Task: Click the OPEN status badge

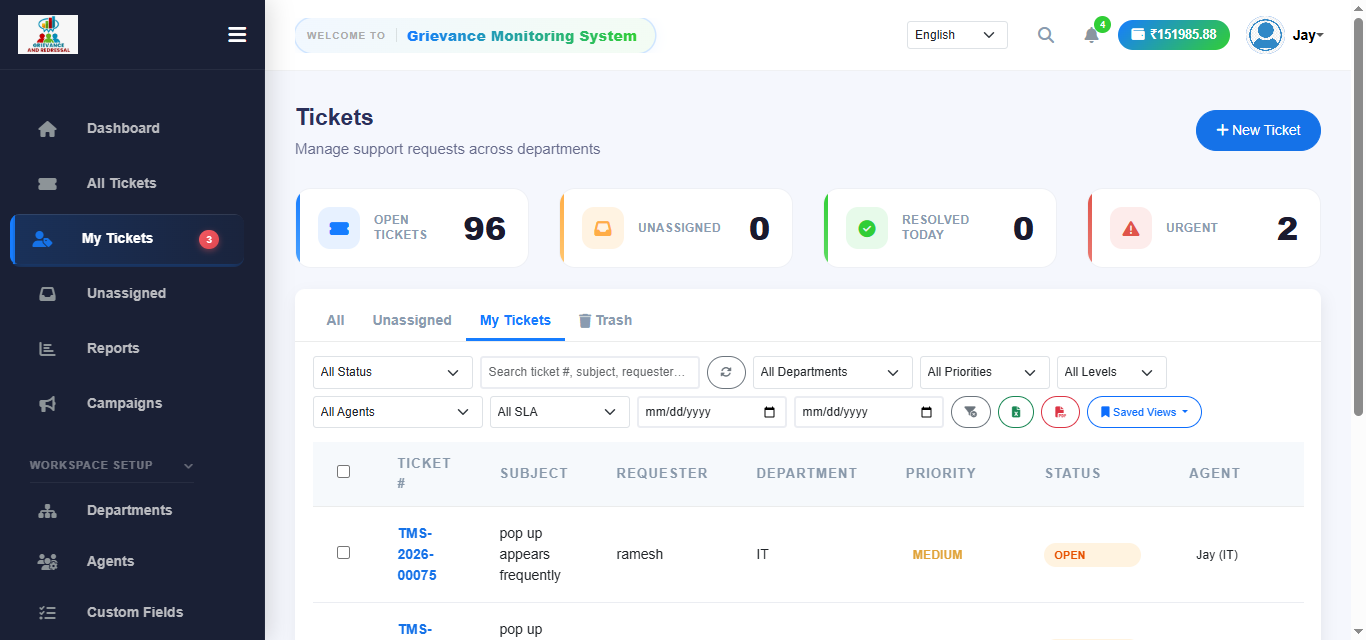Action: (1092, 555)
